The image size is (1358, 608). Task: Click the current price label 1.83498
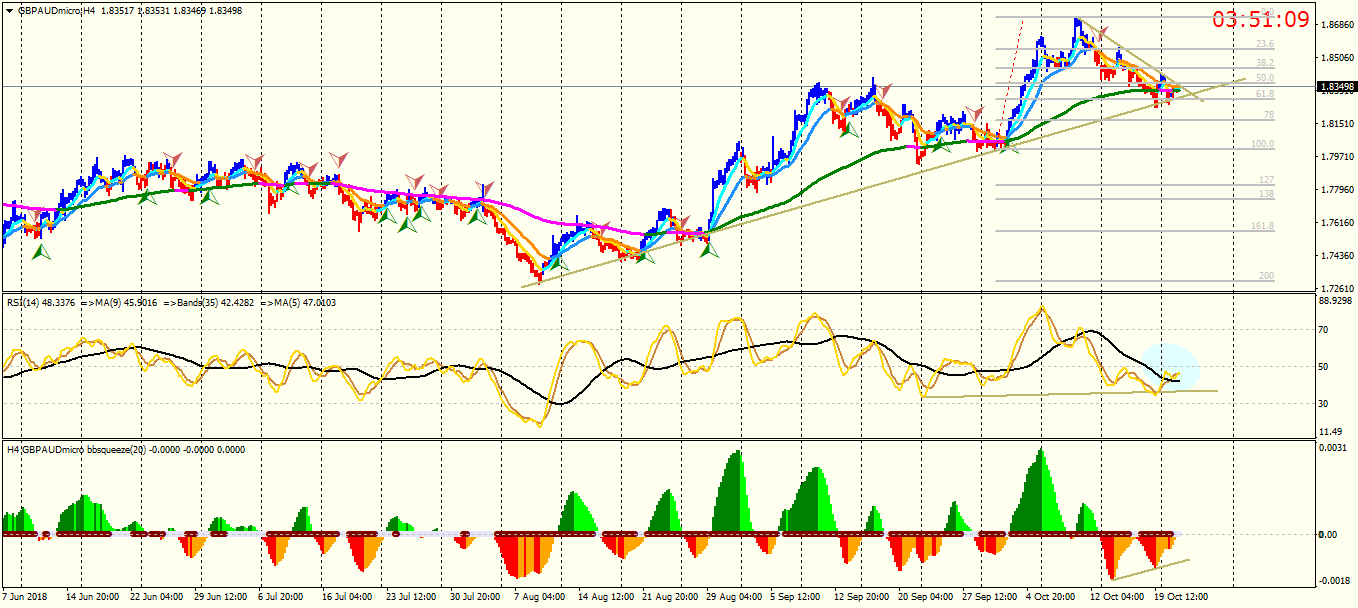pos(1337,87)
